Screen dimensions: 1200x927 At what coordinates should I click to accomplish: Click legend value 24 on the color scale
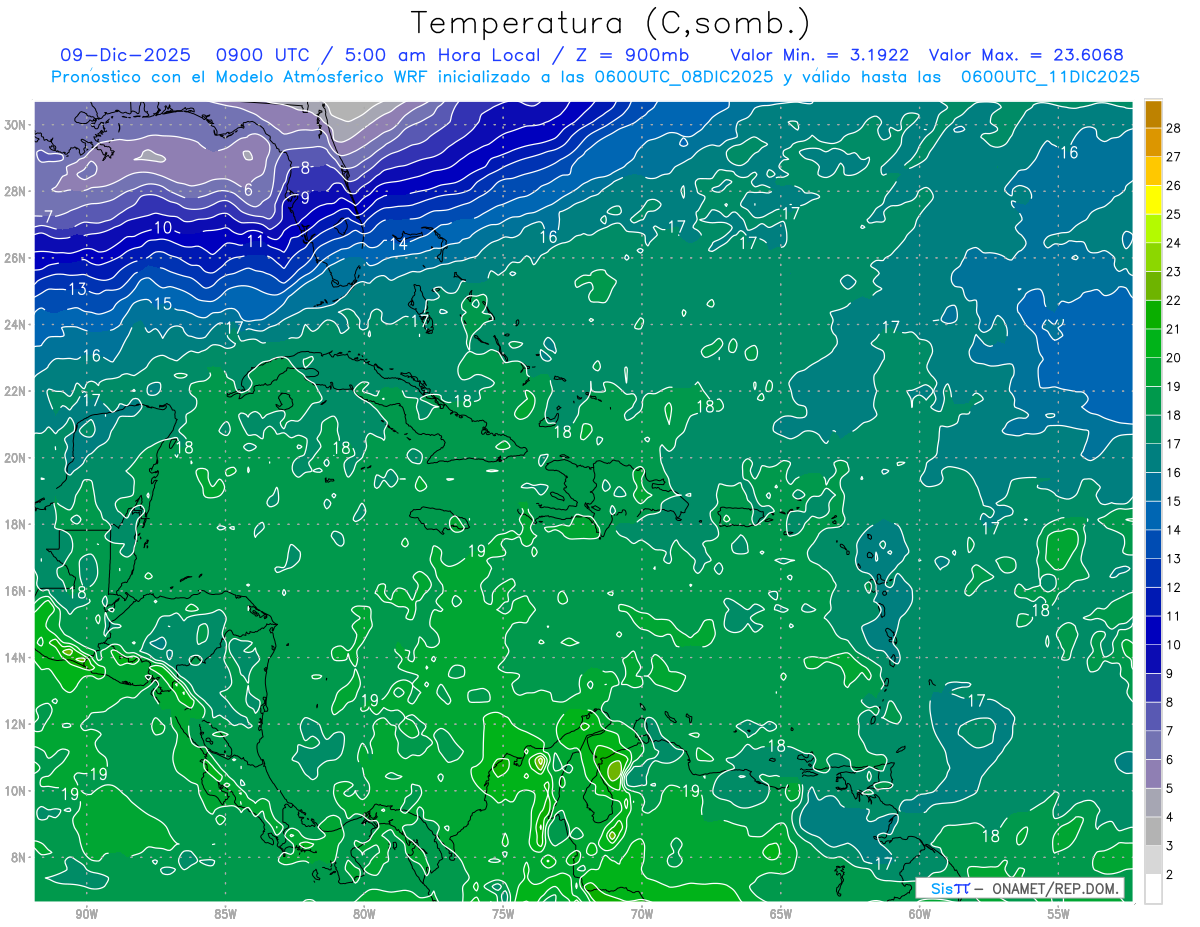(1173, 242)
